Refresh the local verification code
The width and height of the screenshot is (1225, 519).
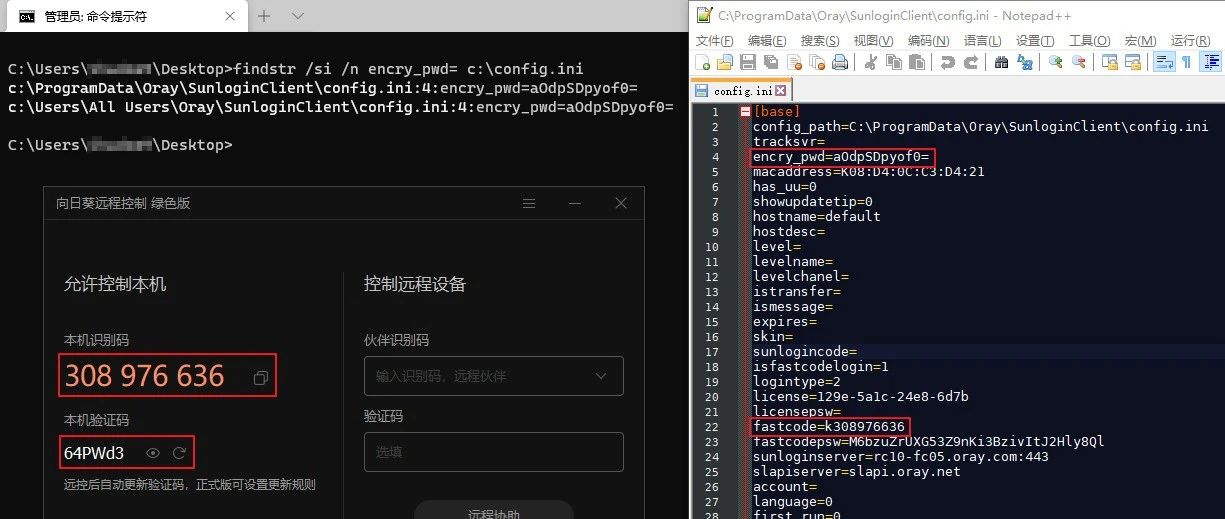[179, 453]
